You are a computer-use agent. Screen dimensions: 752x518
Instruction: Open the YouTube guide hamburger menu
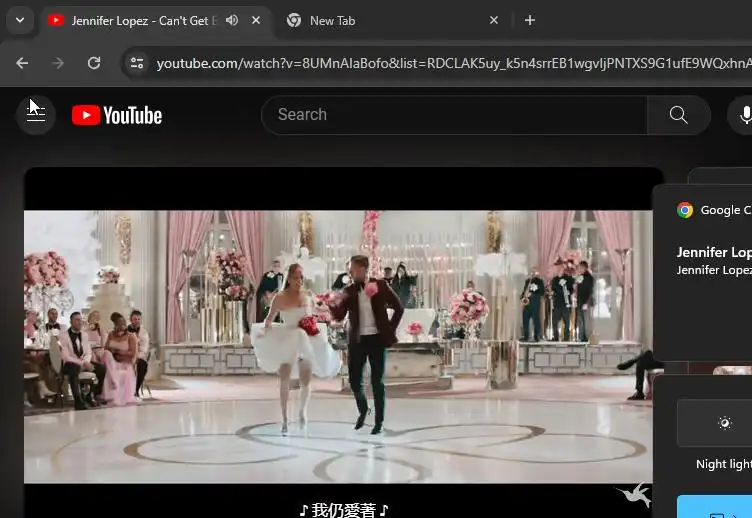tap(36, 115)
